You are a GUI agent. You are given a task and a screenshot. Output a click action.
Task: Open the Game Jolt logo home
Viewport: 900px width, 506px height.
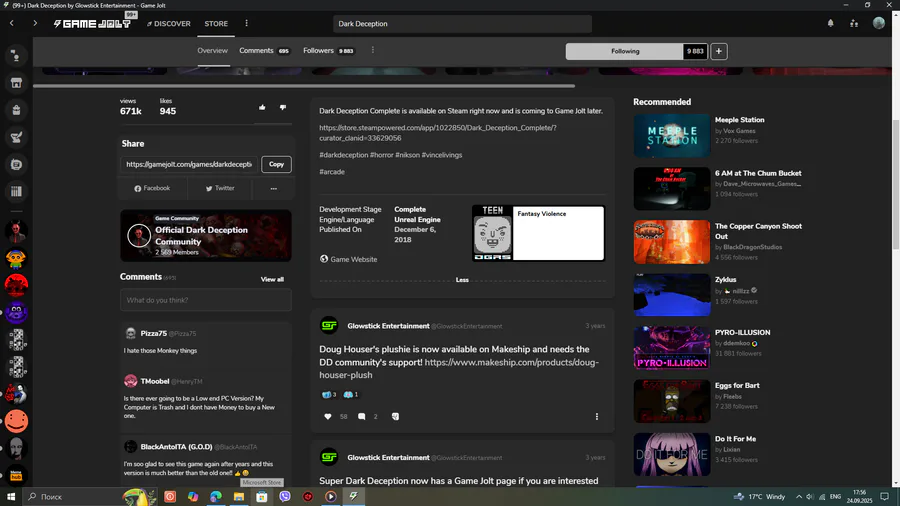(x=92, y=24)
